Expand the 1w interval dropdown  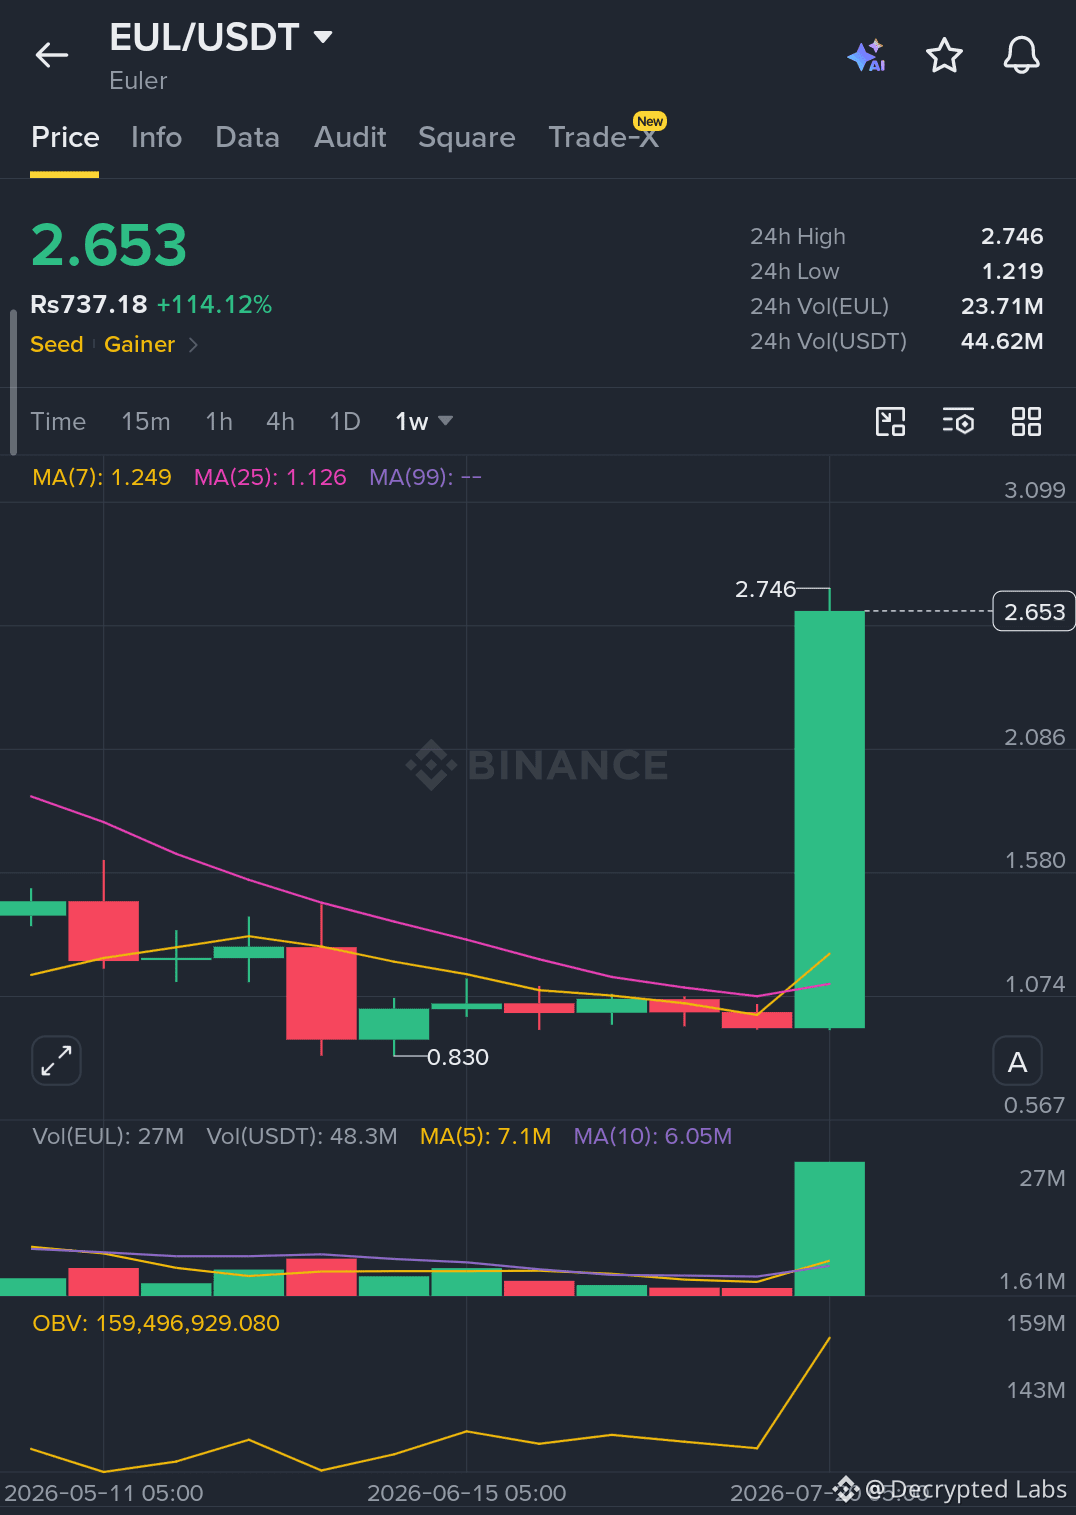424,422
